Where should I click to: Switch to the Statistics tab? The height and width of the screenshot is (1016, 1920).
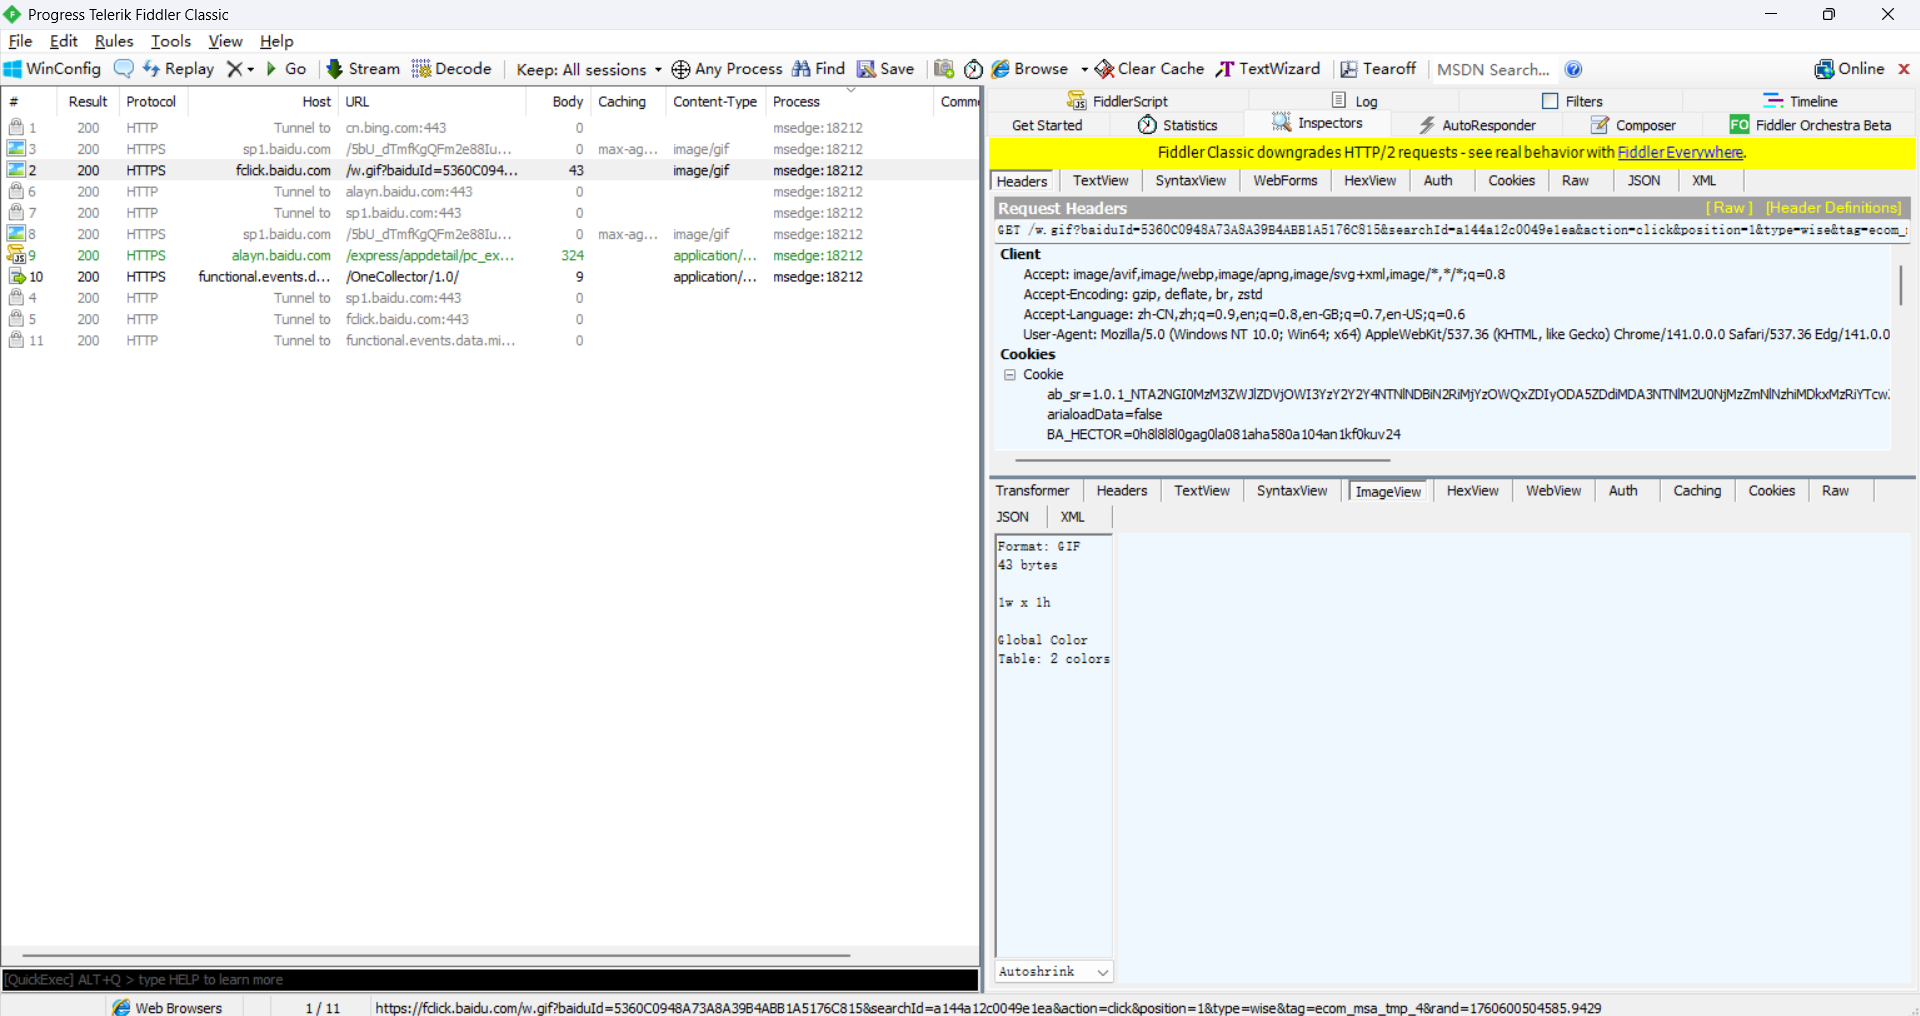click(x=1177, y=125)
